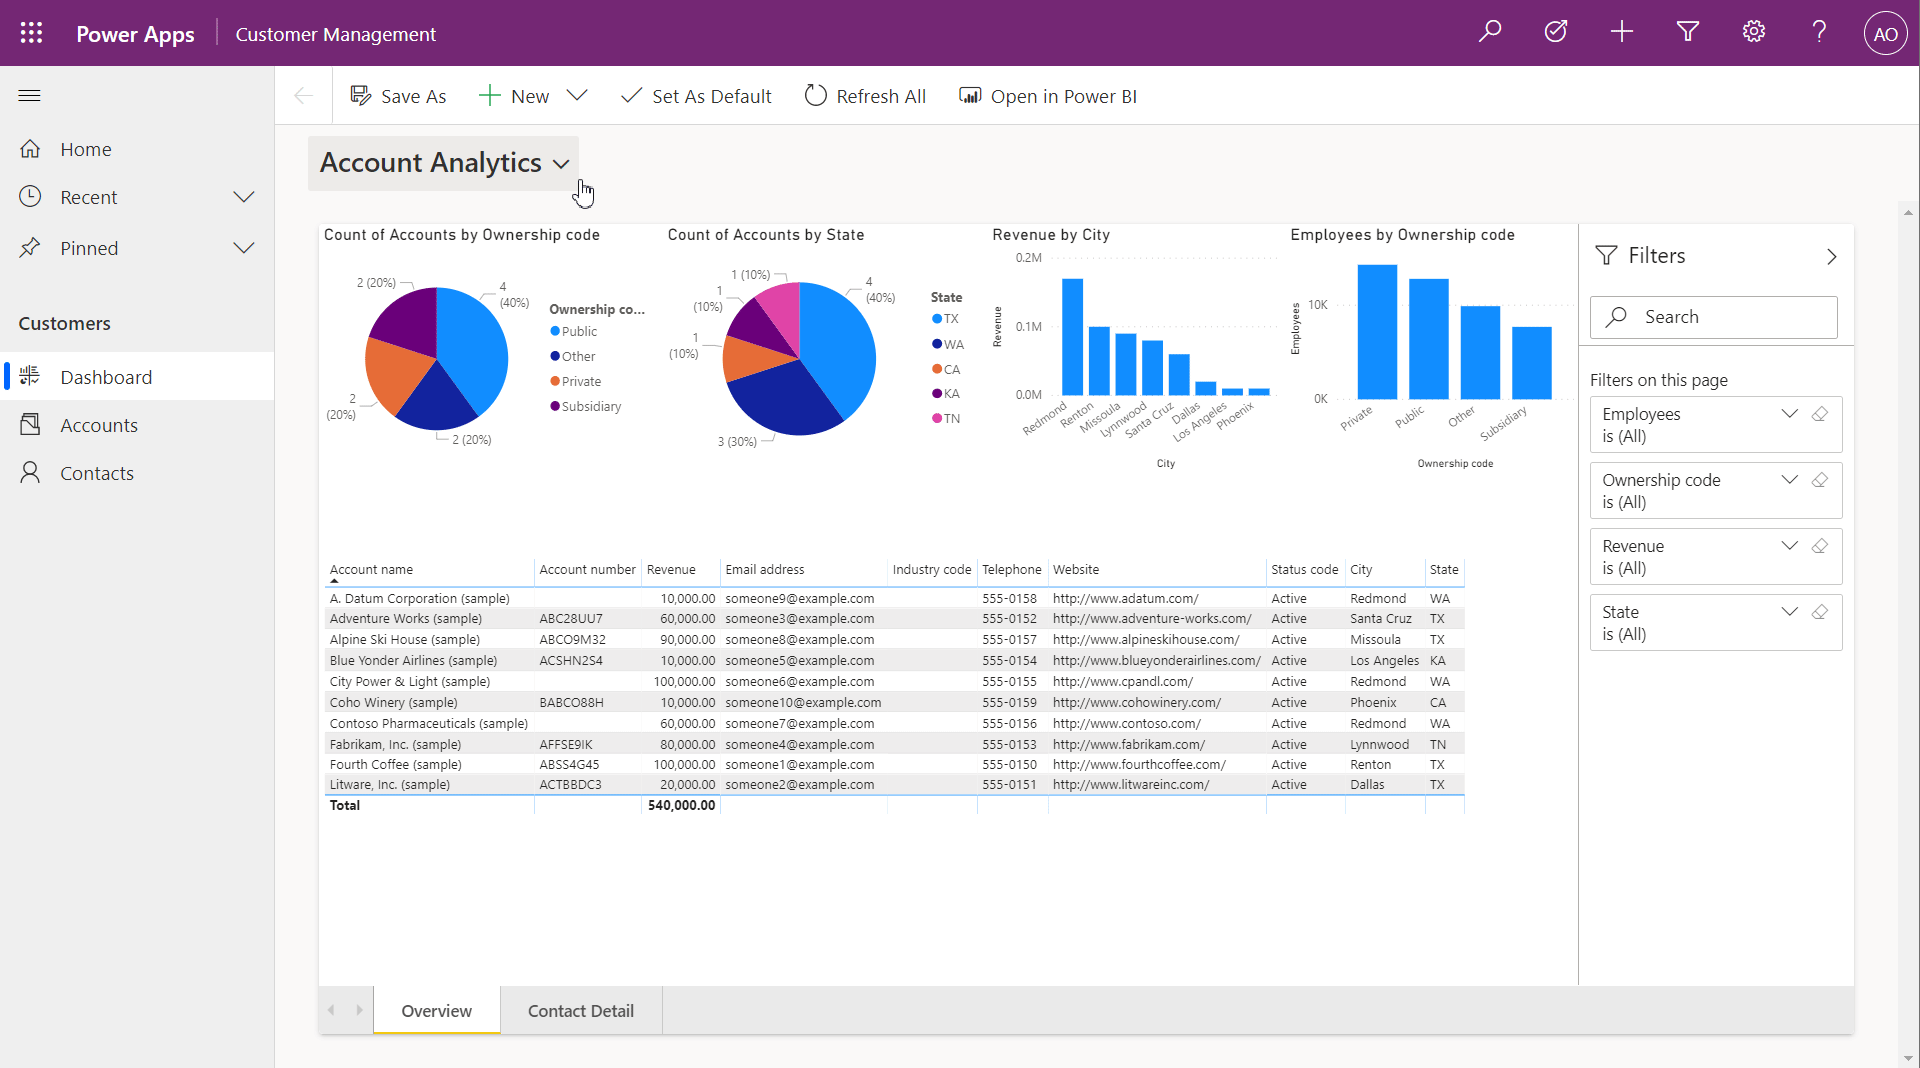The height and width of the screenshot is (1068, 1920).
Task: Open the settings gear icon
Action: (1754, 32)
